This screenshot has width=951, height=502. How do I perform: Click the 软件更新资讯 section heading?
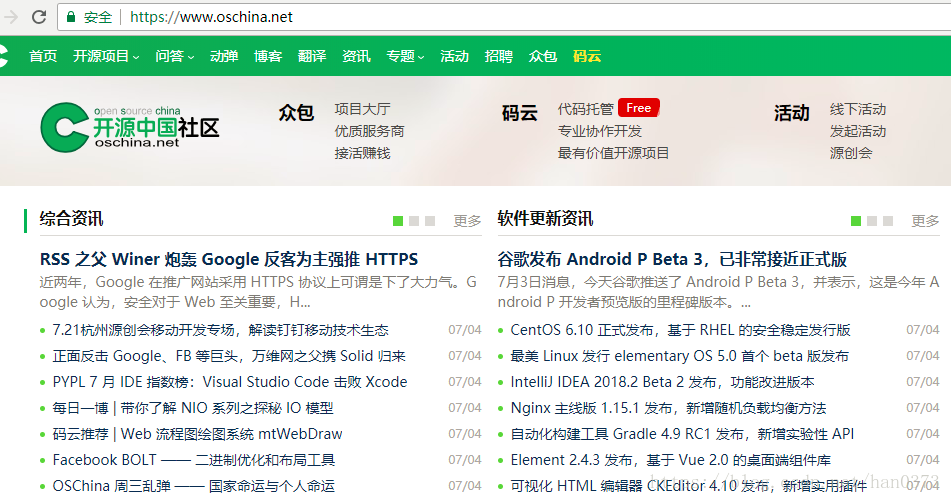click(545, 219)
